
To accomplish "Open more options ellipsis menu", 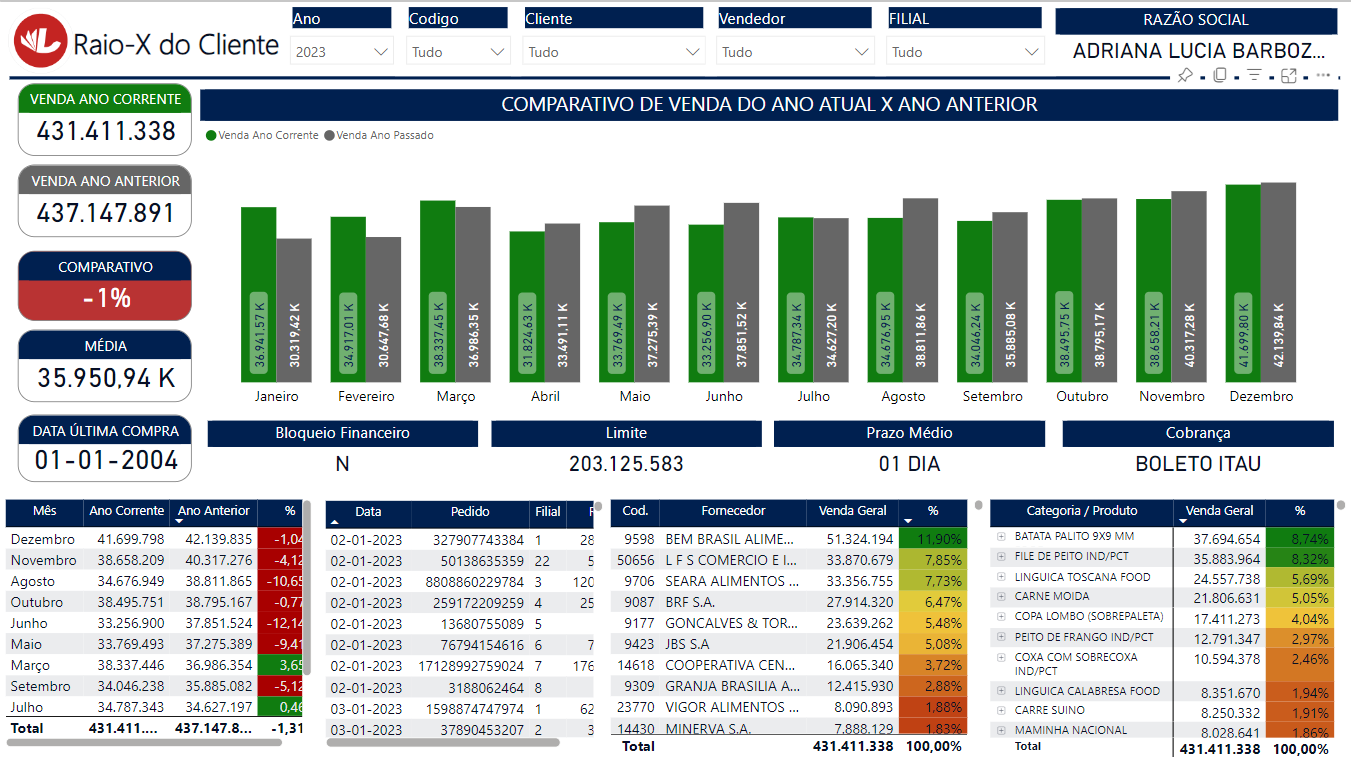I will tap(1323, 75).
